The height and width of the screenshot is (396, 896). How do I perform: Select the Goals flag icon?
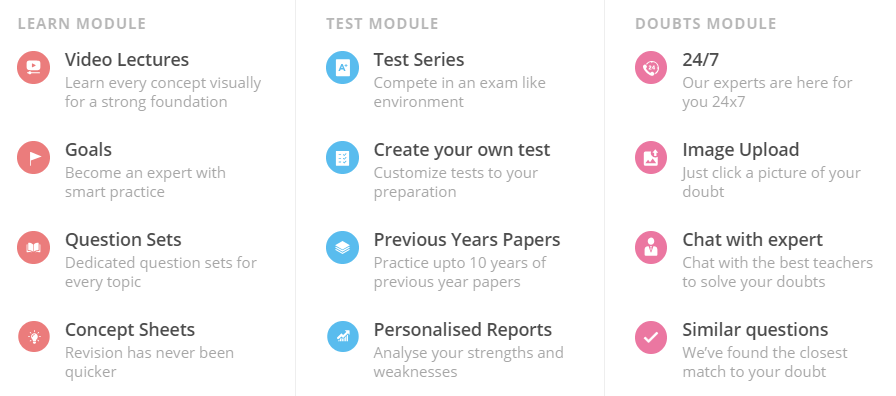(x=34, y=157)
